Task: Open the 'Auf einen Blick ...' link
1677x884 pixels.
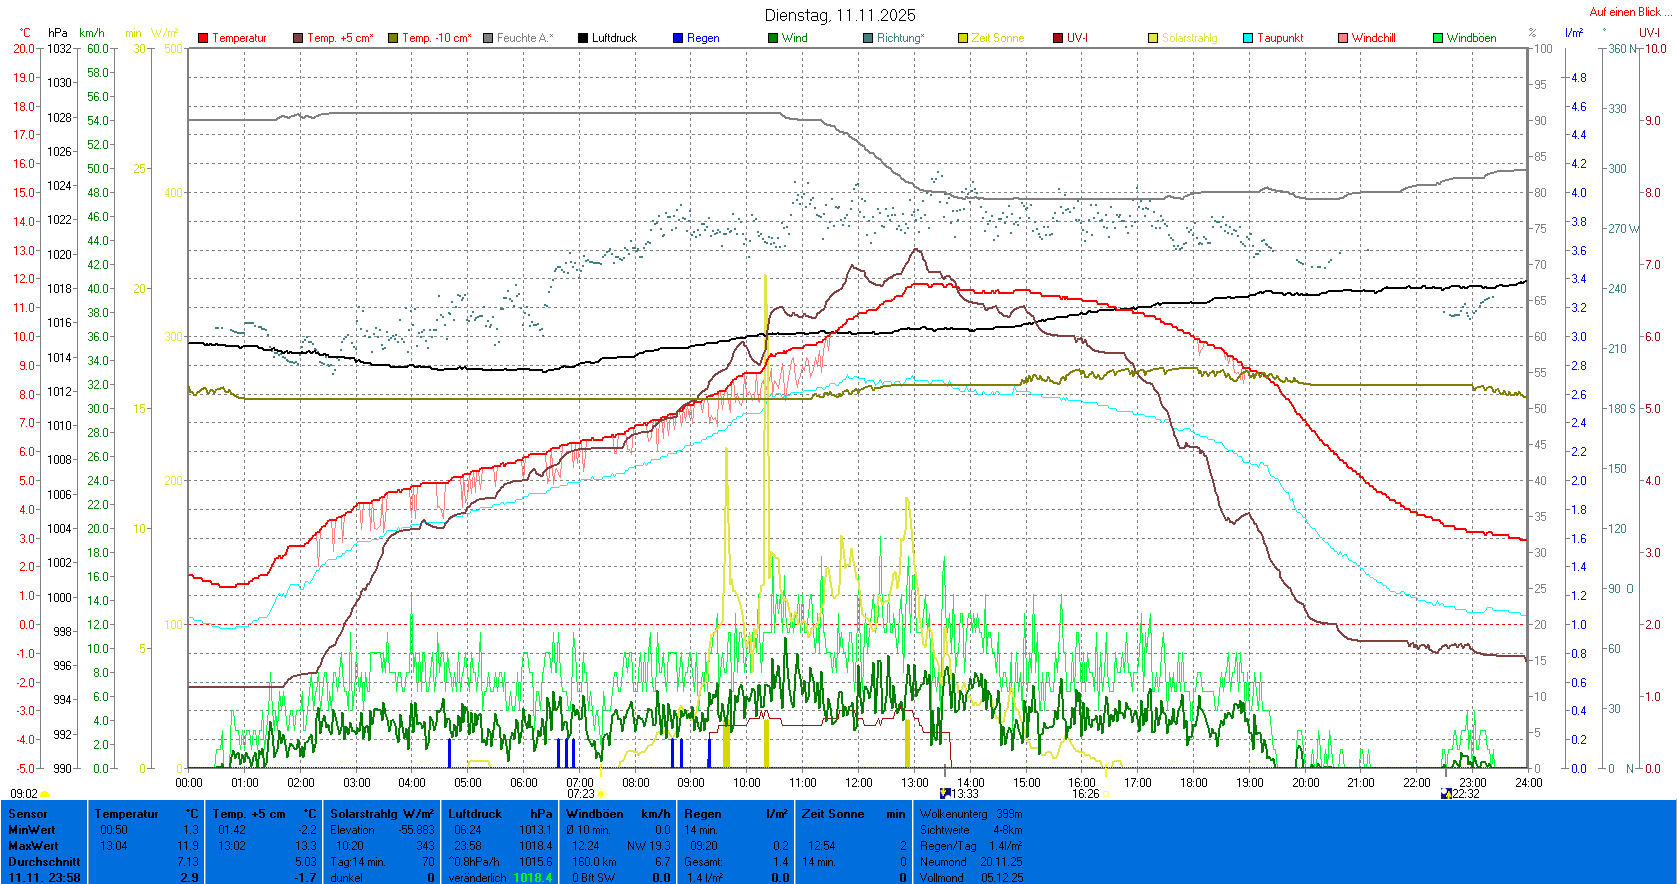Action: point(1628,12)
